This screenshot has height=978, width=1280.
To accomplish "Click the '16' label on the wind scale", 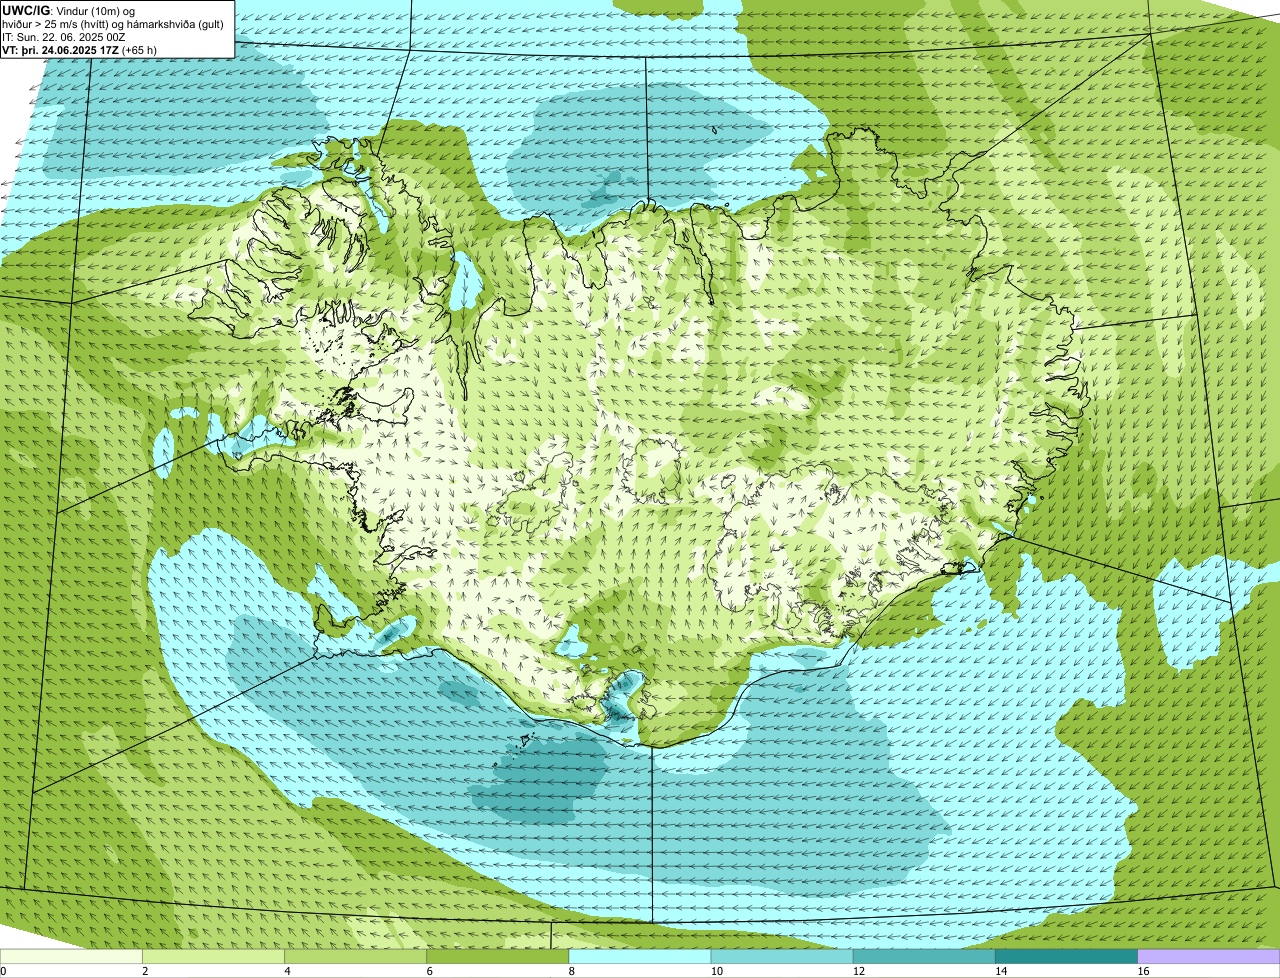I will pos(1142,971).
